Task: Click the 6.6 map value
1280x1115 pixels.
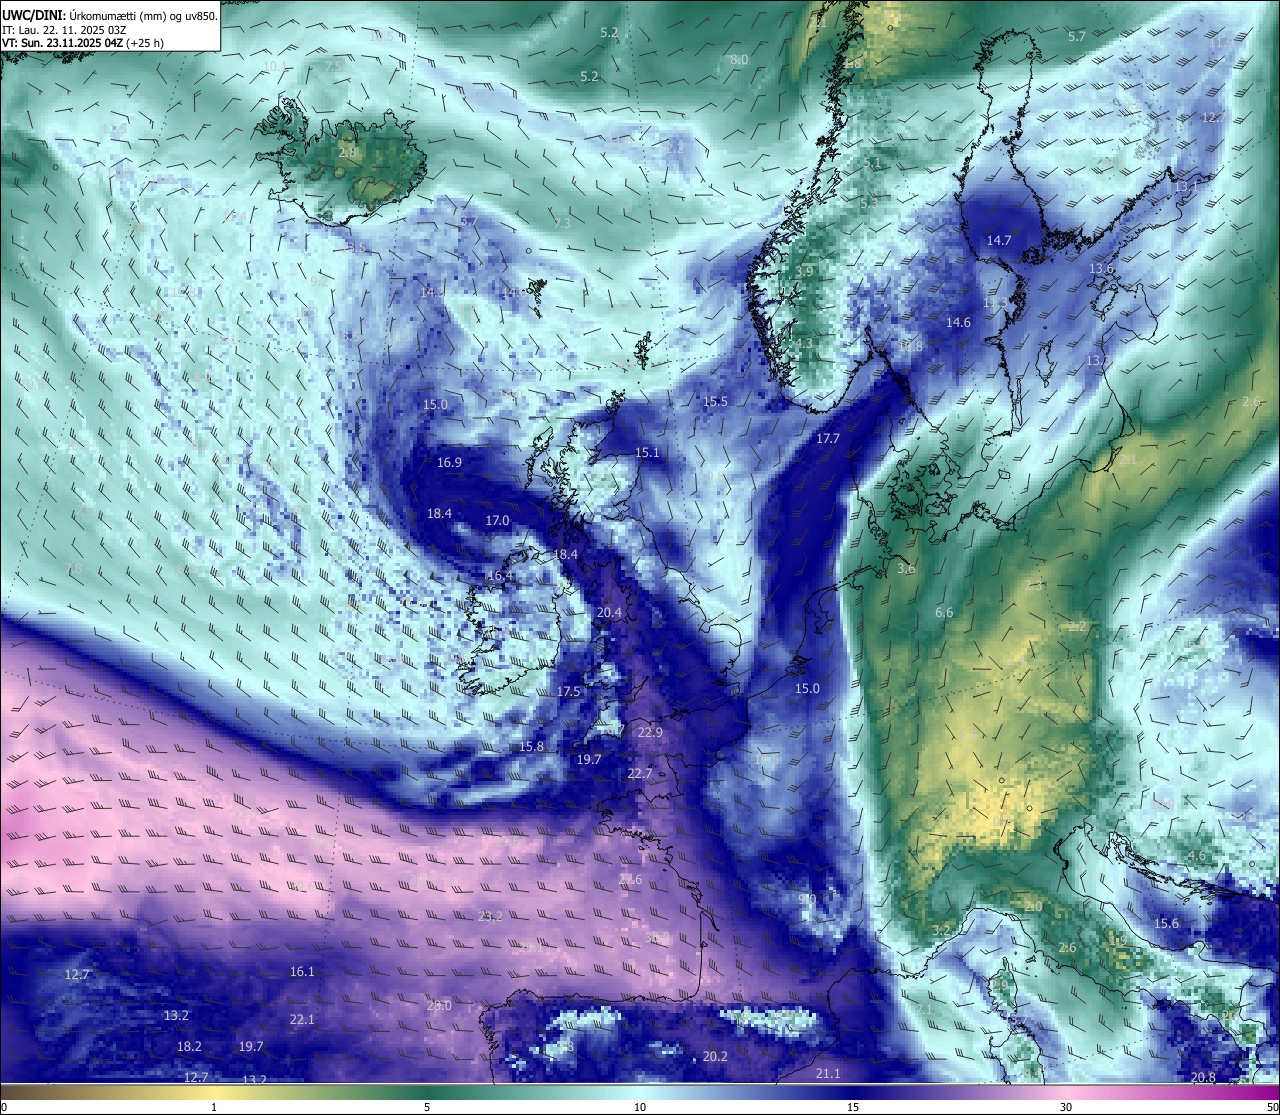Action: coord(944,612)
